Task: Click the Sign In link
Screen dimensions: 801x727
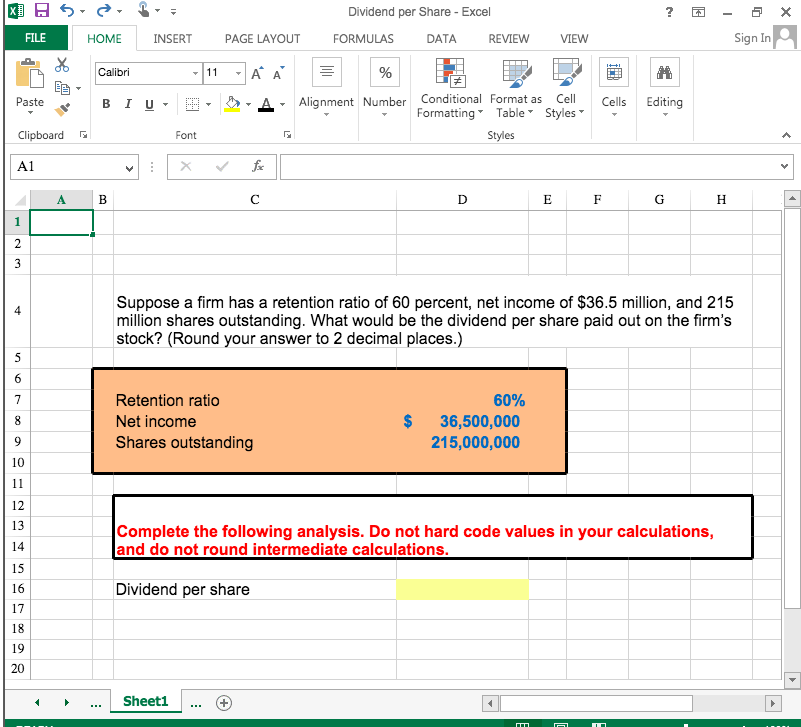Action: click(x=751, y=38)
